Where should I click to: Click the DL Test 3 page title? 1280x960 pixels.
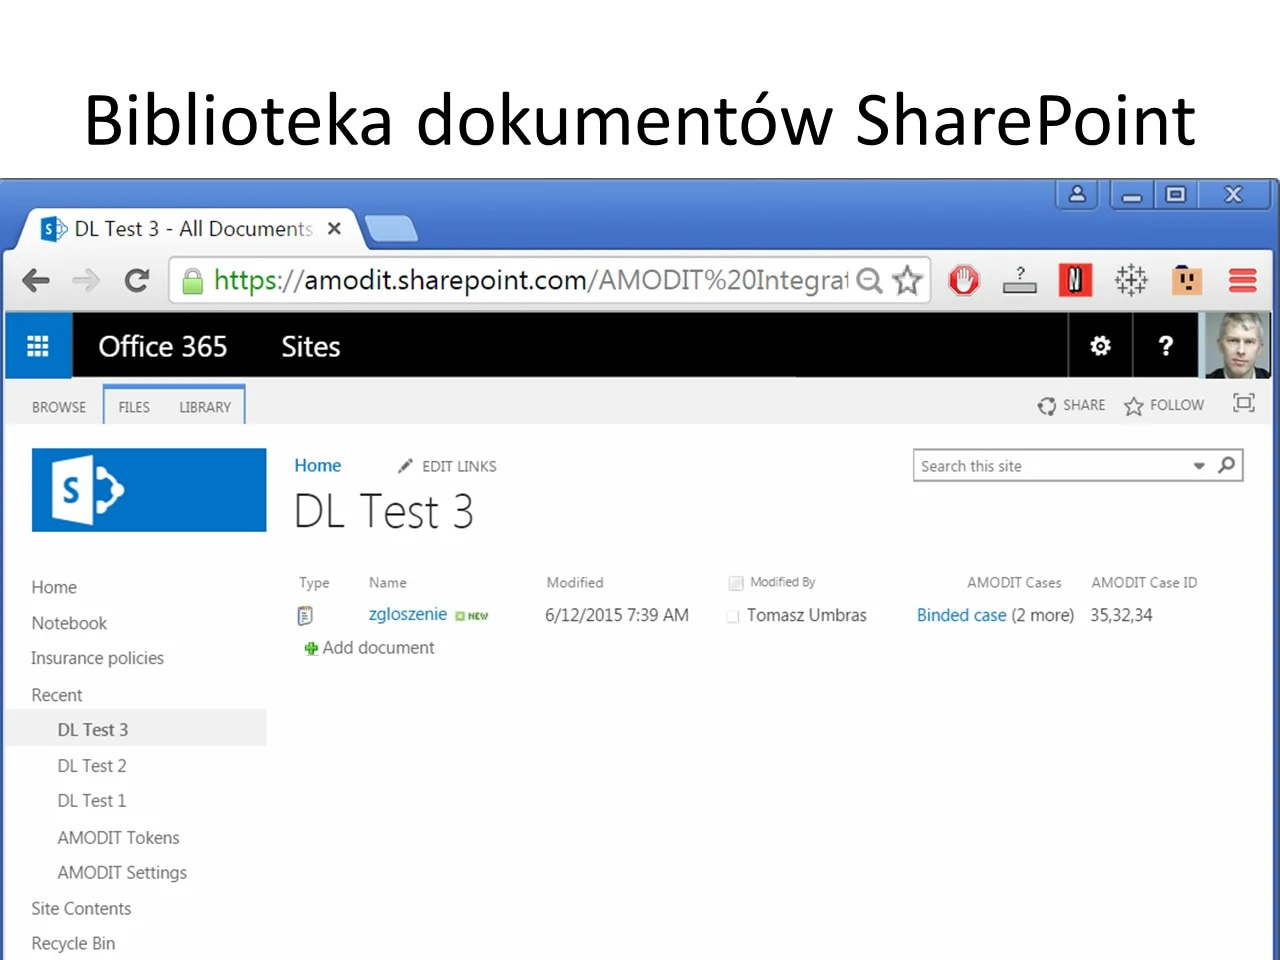384,512
